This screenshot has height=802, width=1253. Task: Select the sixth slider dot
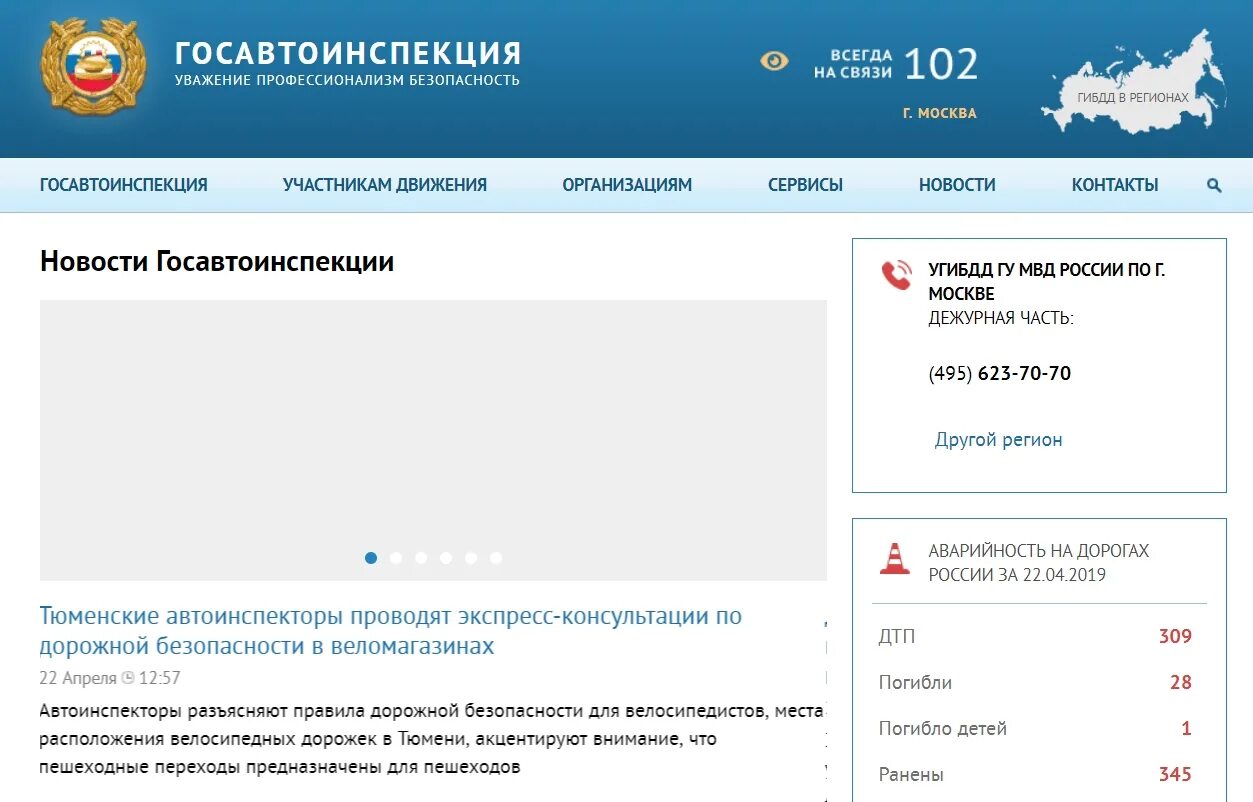tap(496, 558)
